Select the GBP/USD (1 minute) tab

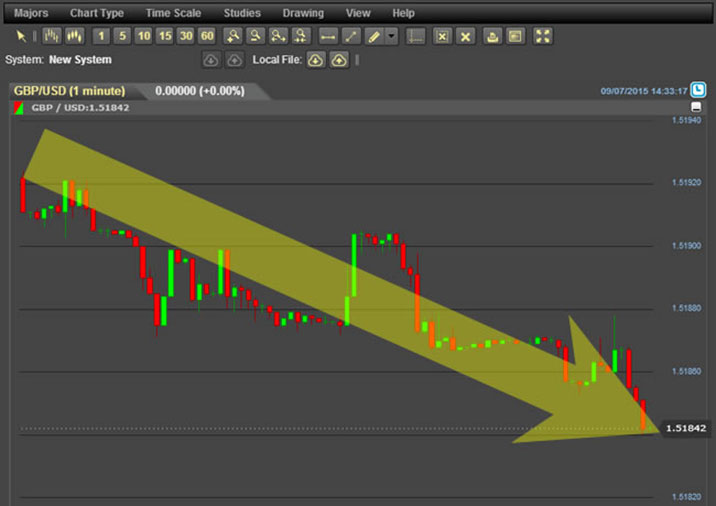[69, 91]
